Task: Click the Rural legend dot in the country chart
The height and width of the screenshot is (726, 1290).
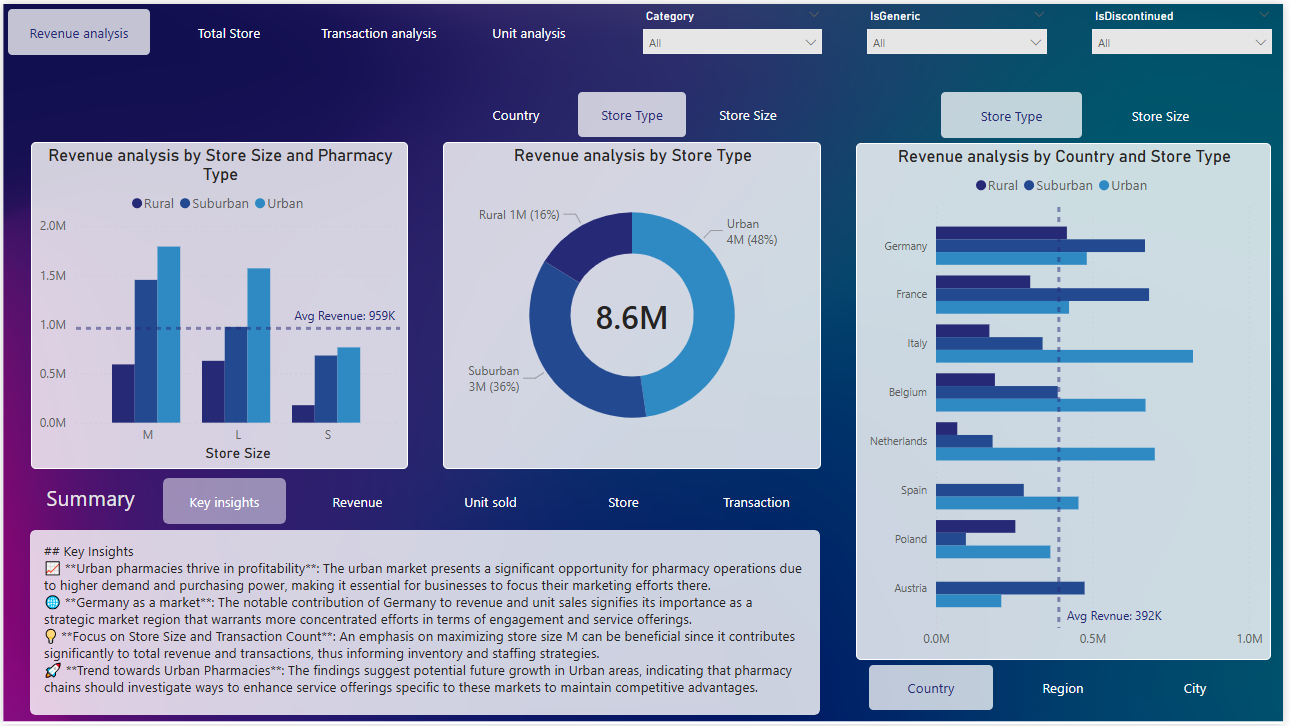Action: click(981, 185)
